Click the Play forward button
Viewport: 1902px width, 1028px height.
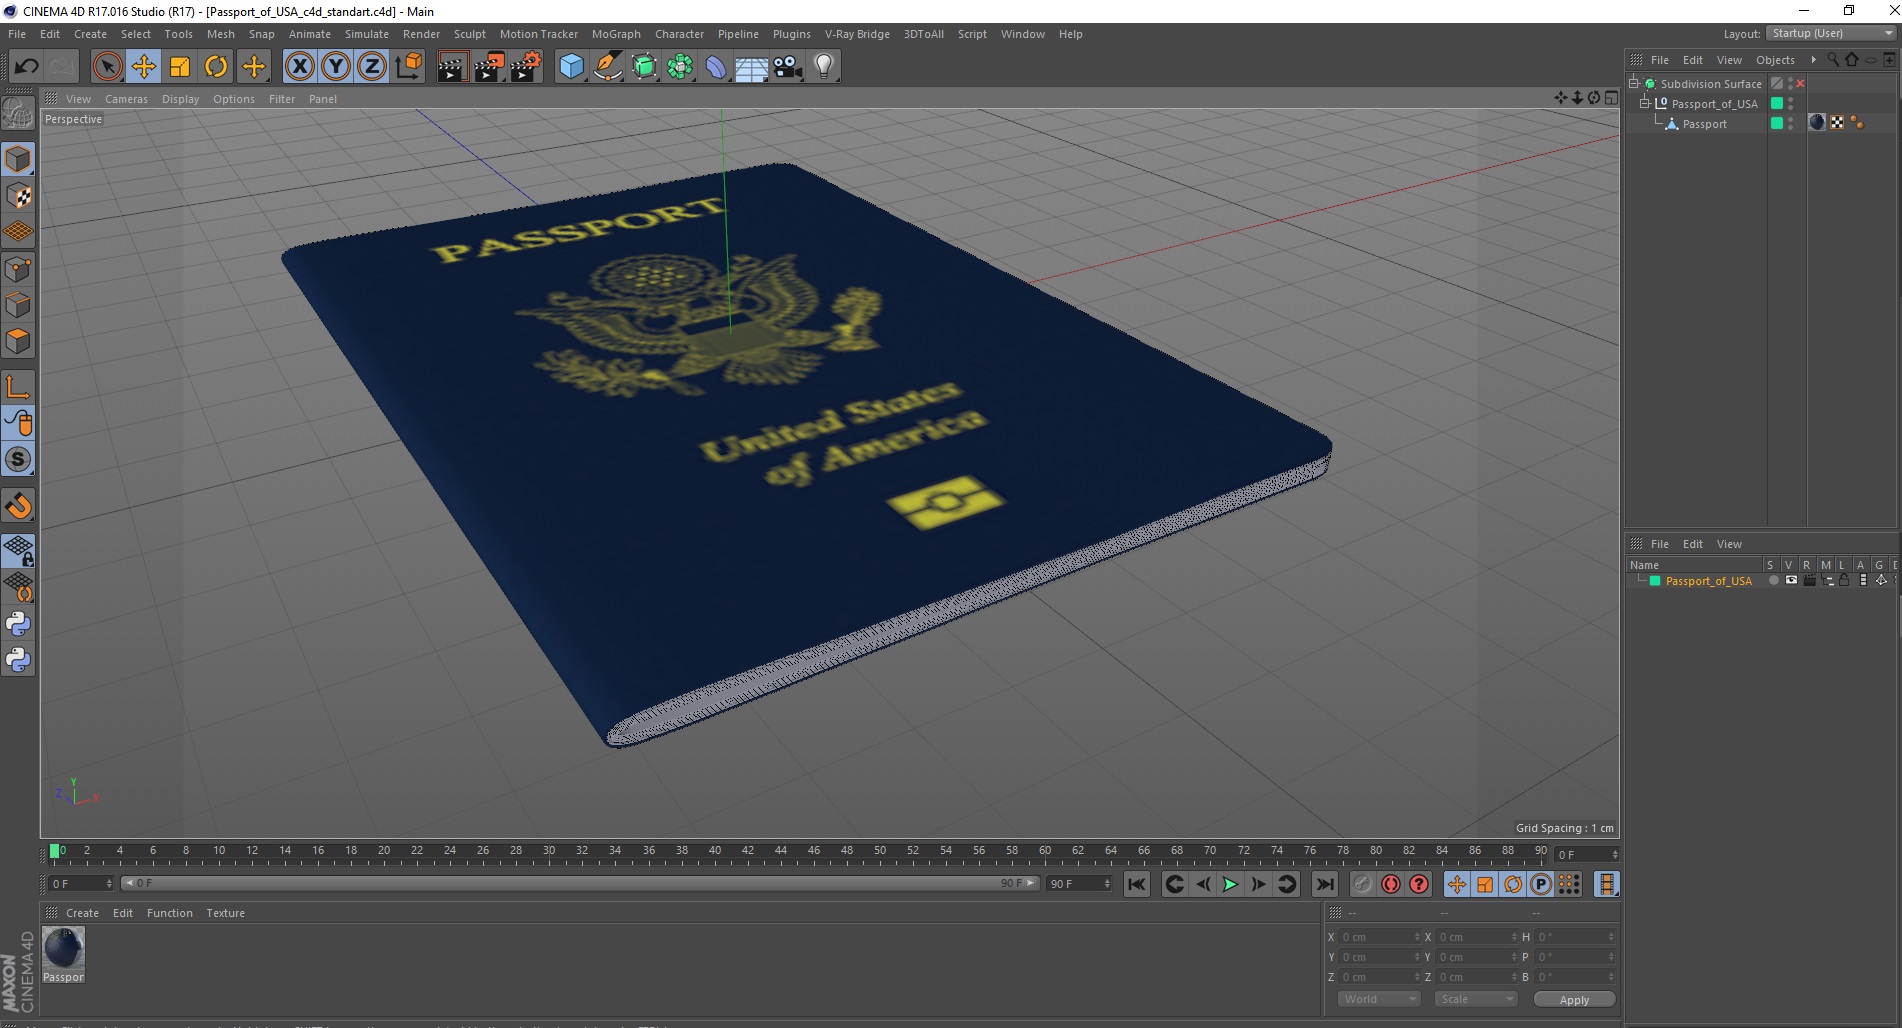coord(1230,884)
